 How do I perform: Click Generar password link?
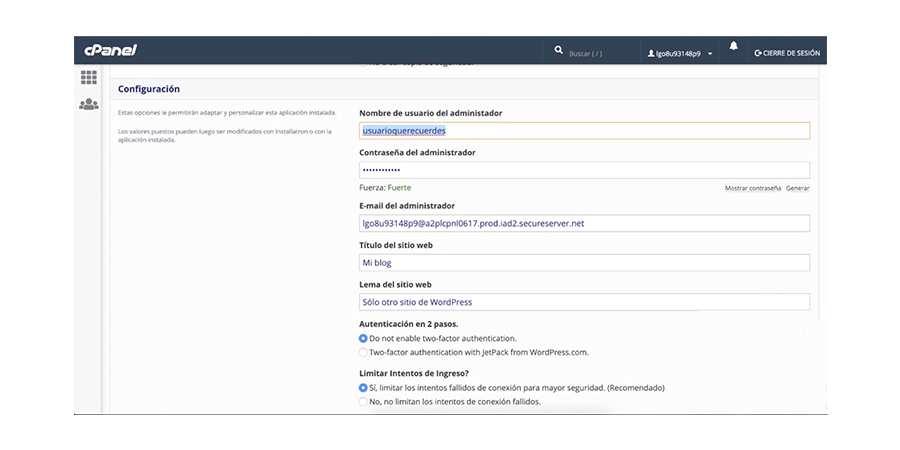pyautogui.click(x=798, y=188)
